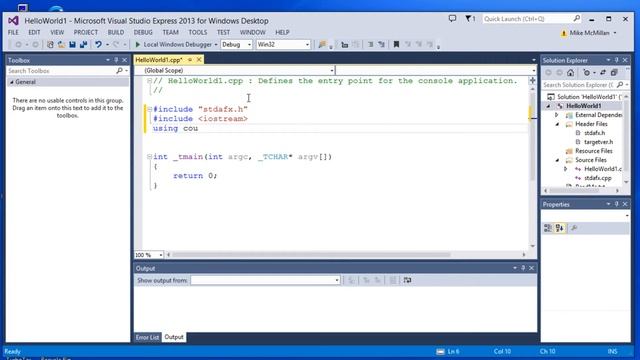Select targetver.h in Solution Explorer
The image size is (640, 360).
point(598,142)
